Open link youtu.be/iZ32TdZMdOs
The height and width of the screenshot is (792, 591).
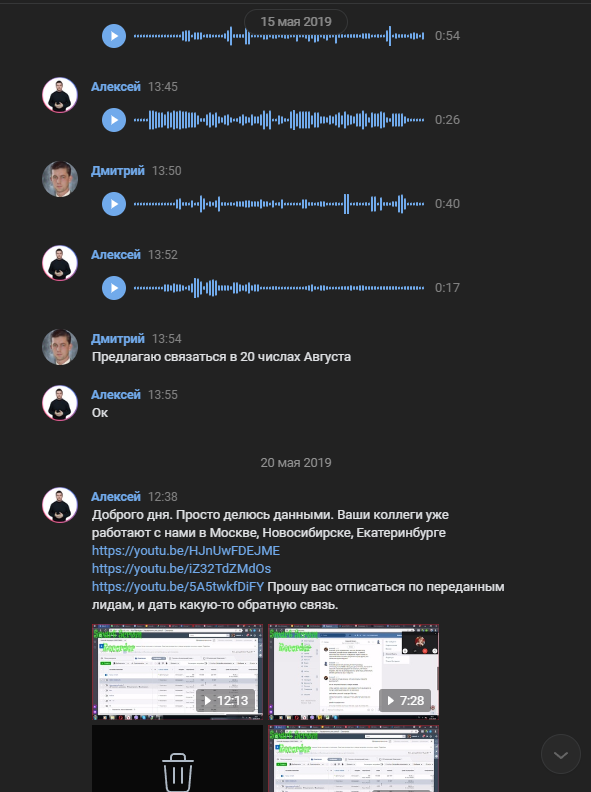click(181, 569)
